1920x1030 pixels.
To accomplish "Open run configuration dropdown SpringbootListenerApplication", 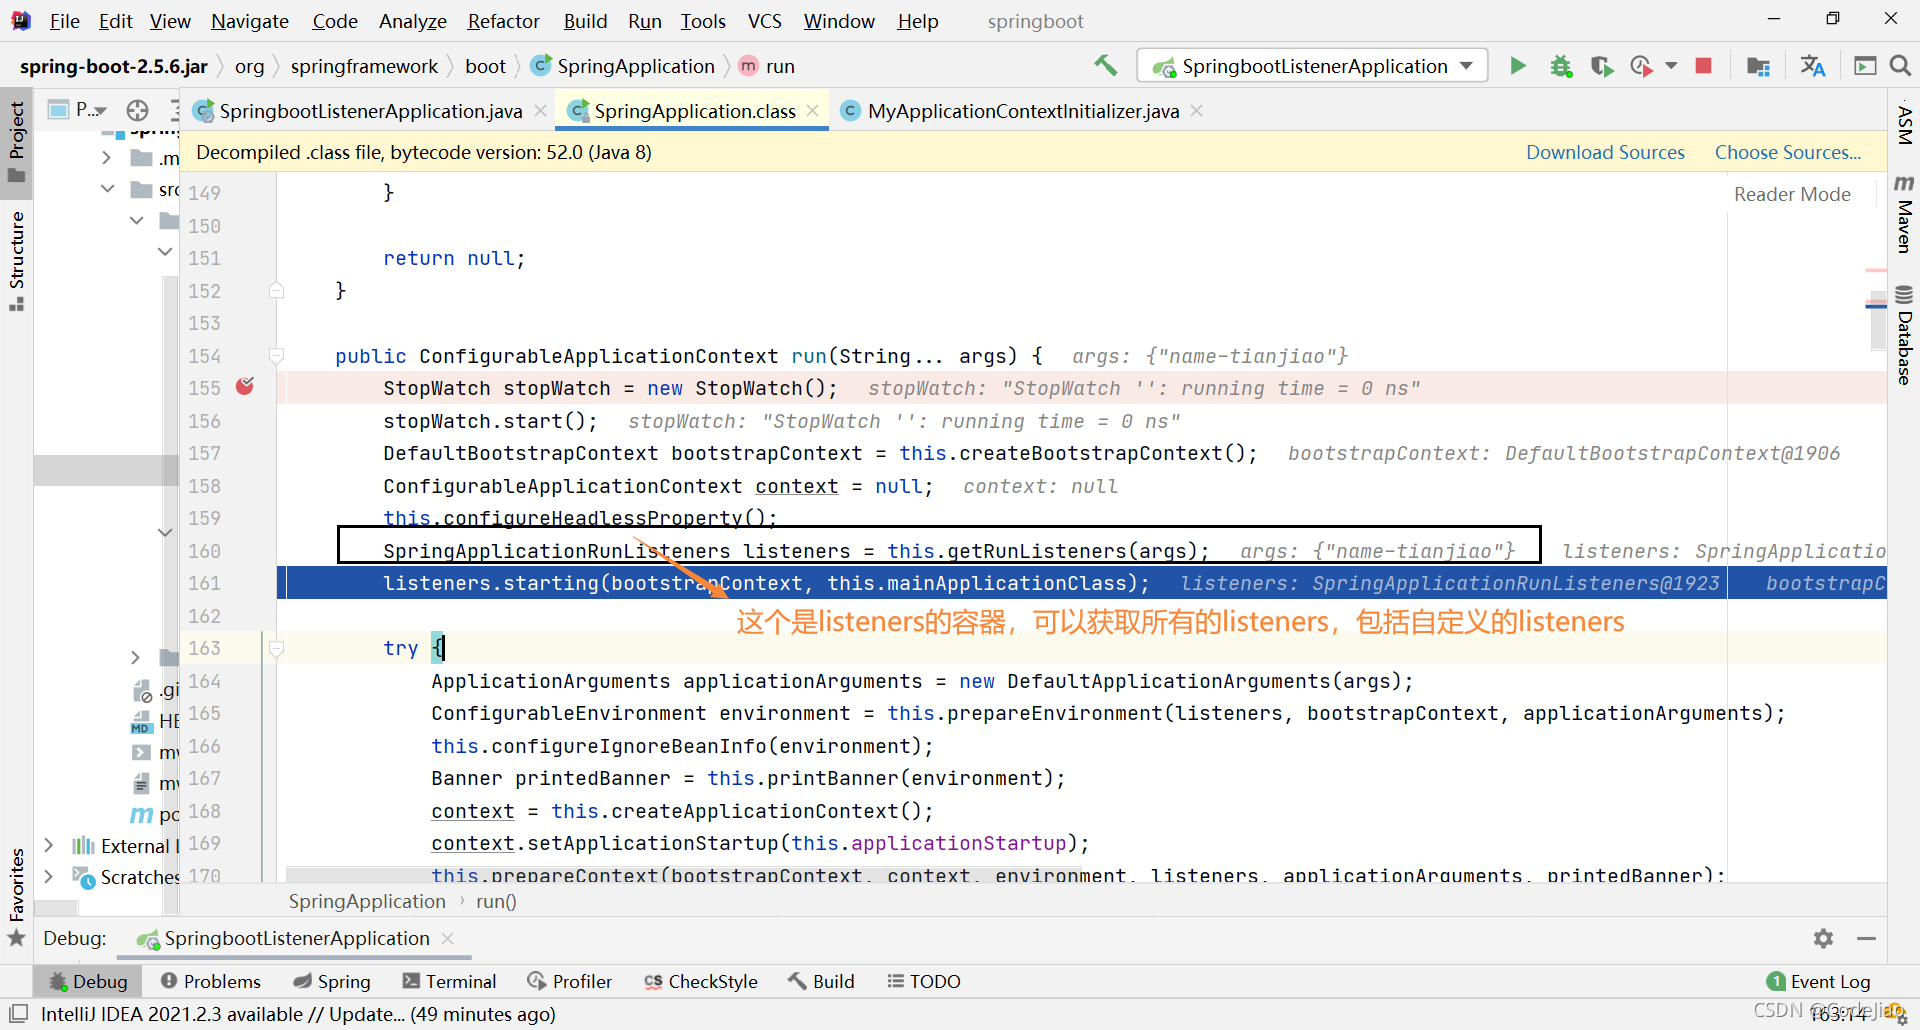I will click(1312, 66).
